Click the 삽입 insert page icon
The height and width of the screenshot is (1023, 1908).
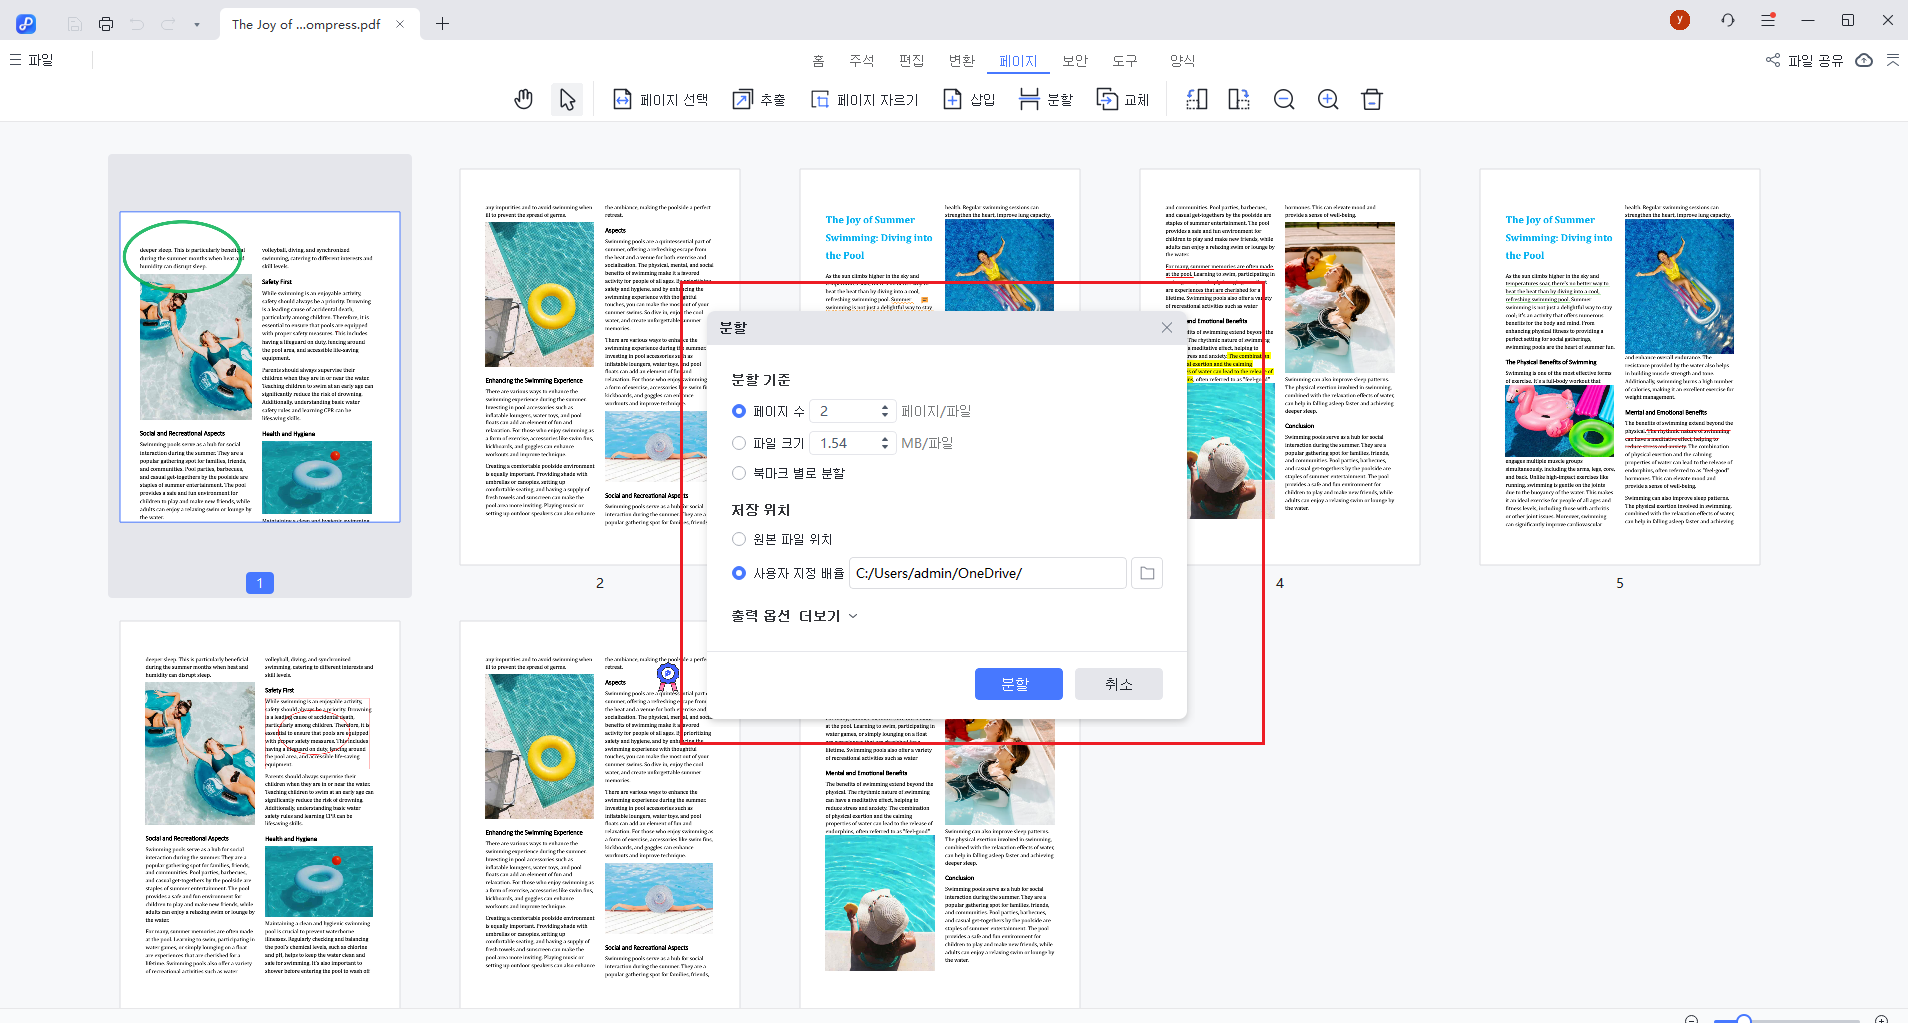pyautogui.click(x=967, y=98)
